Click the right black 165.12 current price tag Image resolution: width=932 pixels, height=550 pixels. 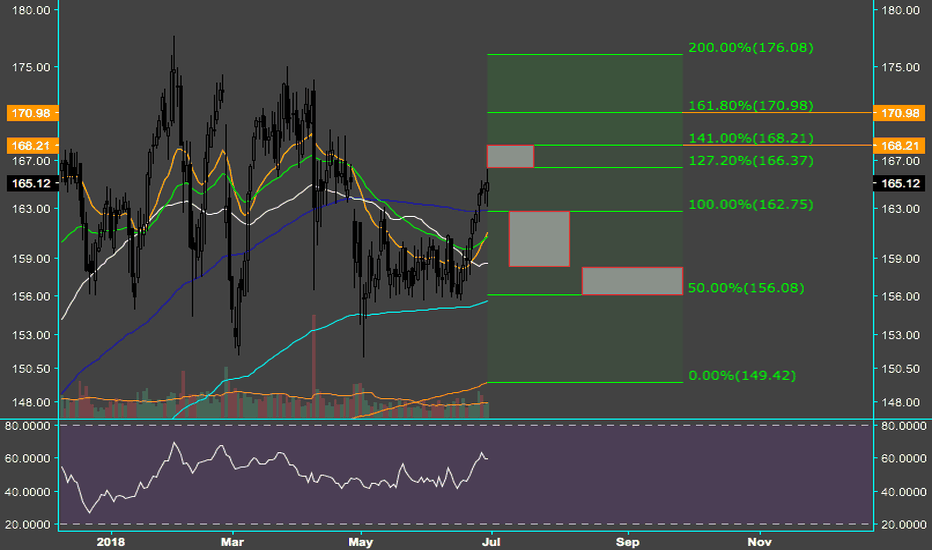(899, 183)
